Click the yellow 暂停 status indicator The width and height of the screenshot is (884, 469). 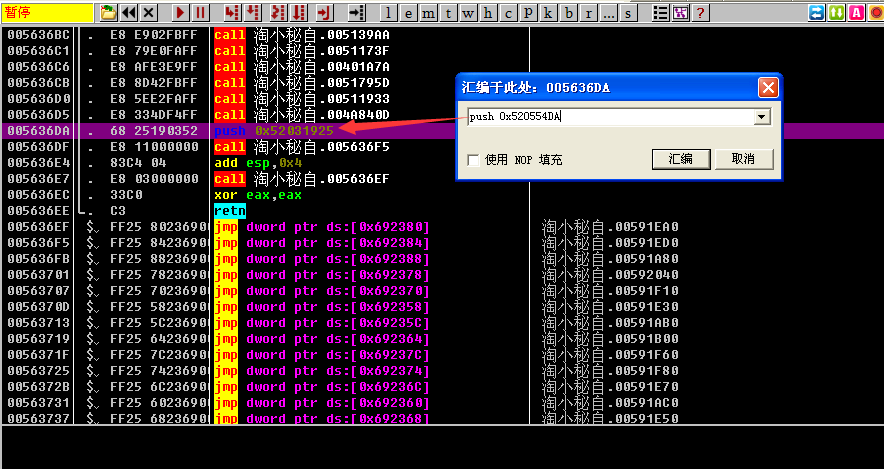[x=47, y=12]
